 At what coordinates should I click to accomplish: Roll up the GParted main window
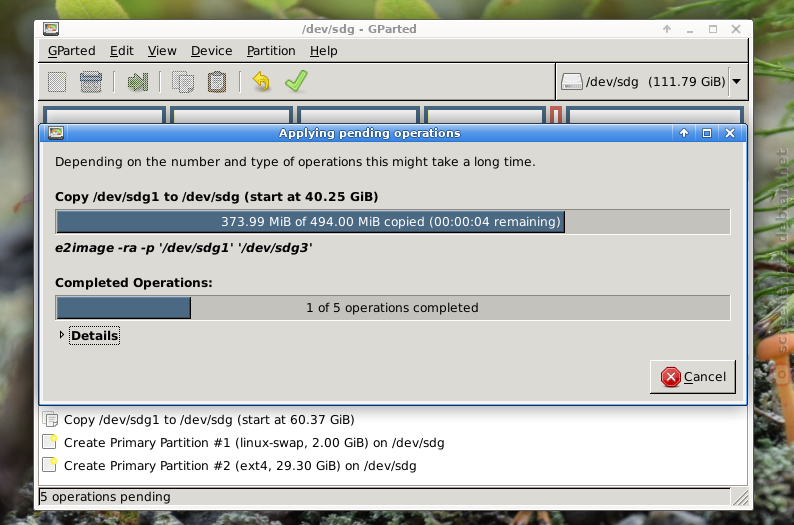pyautogui.click(x=667, y=29)
